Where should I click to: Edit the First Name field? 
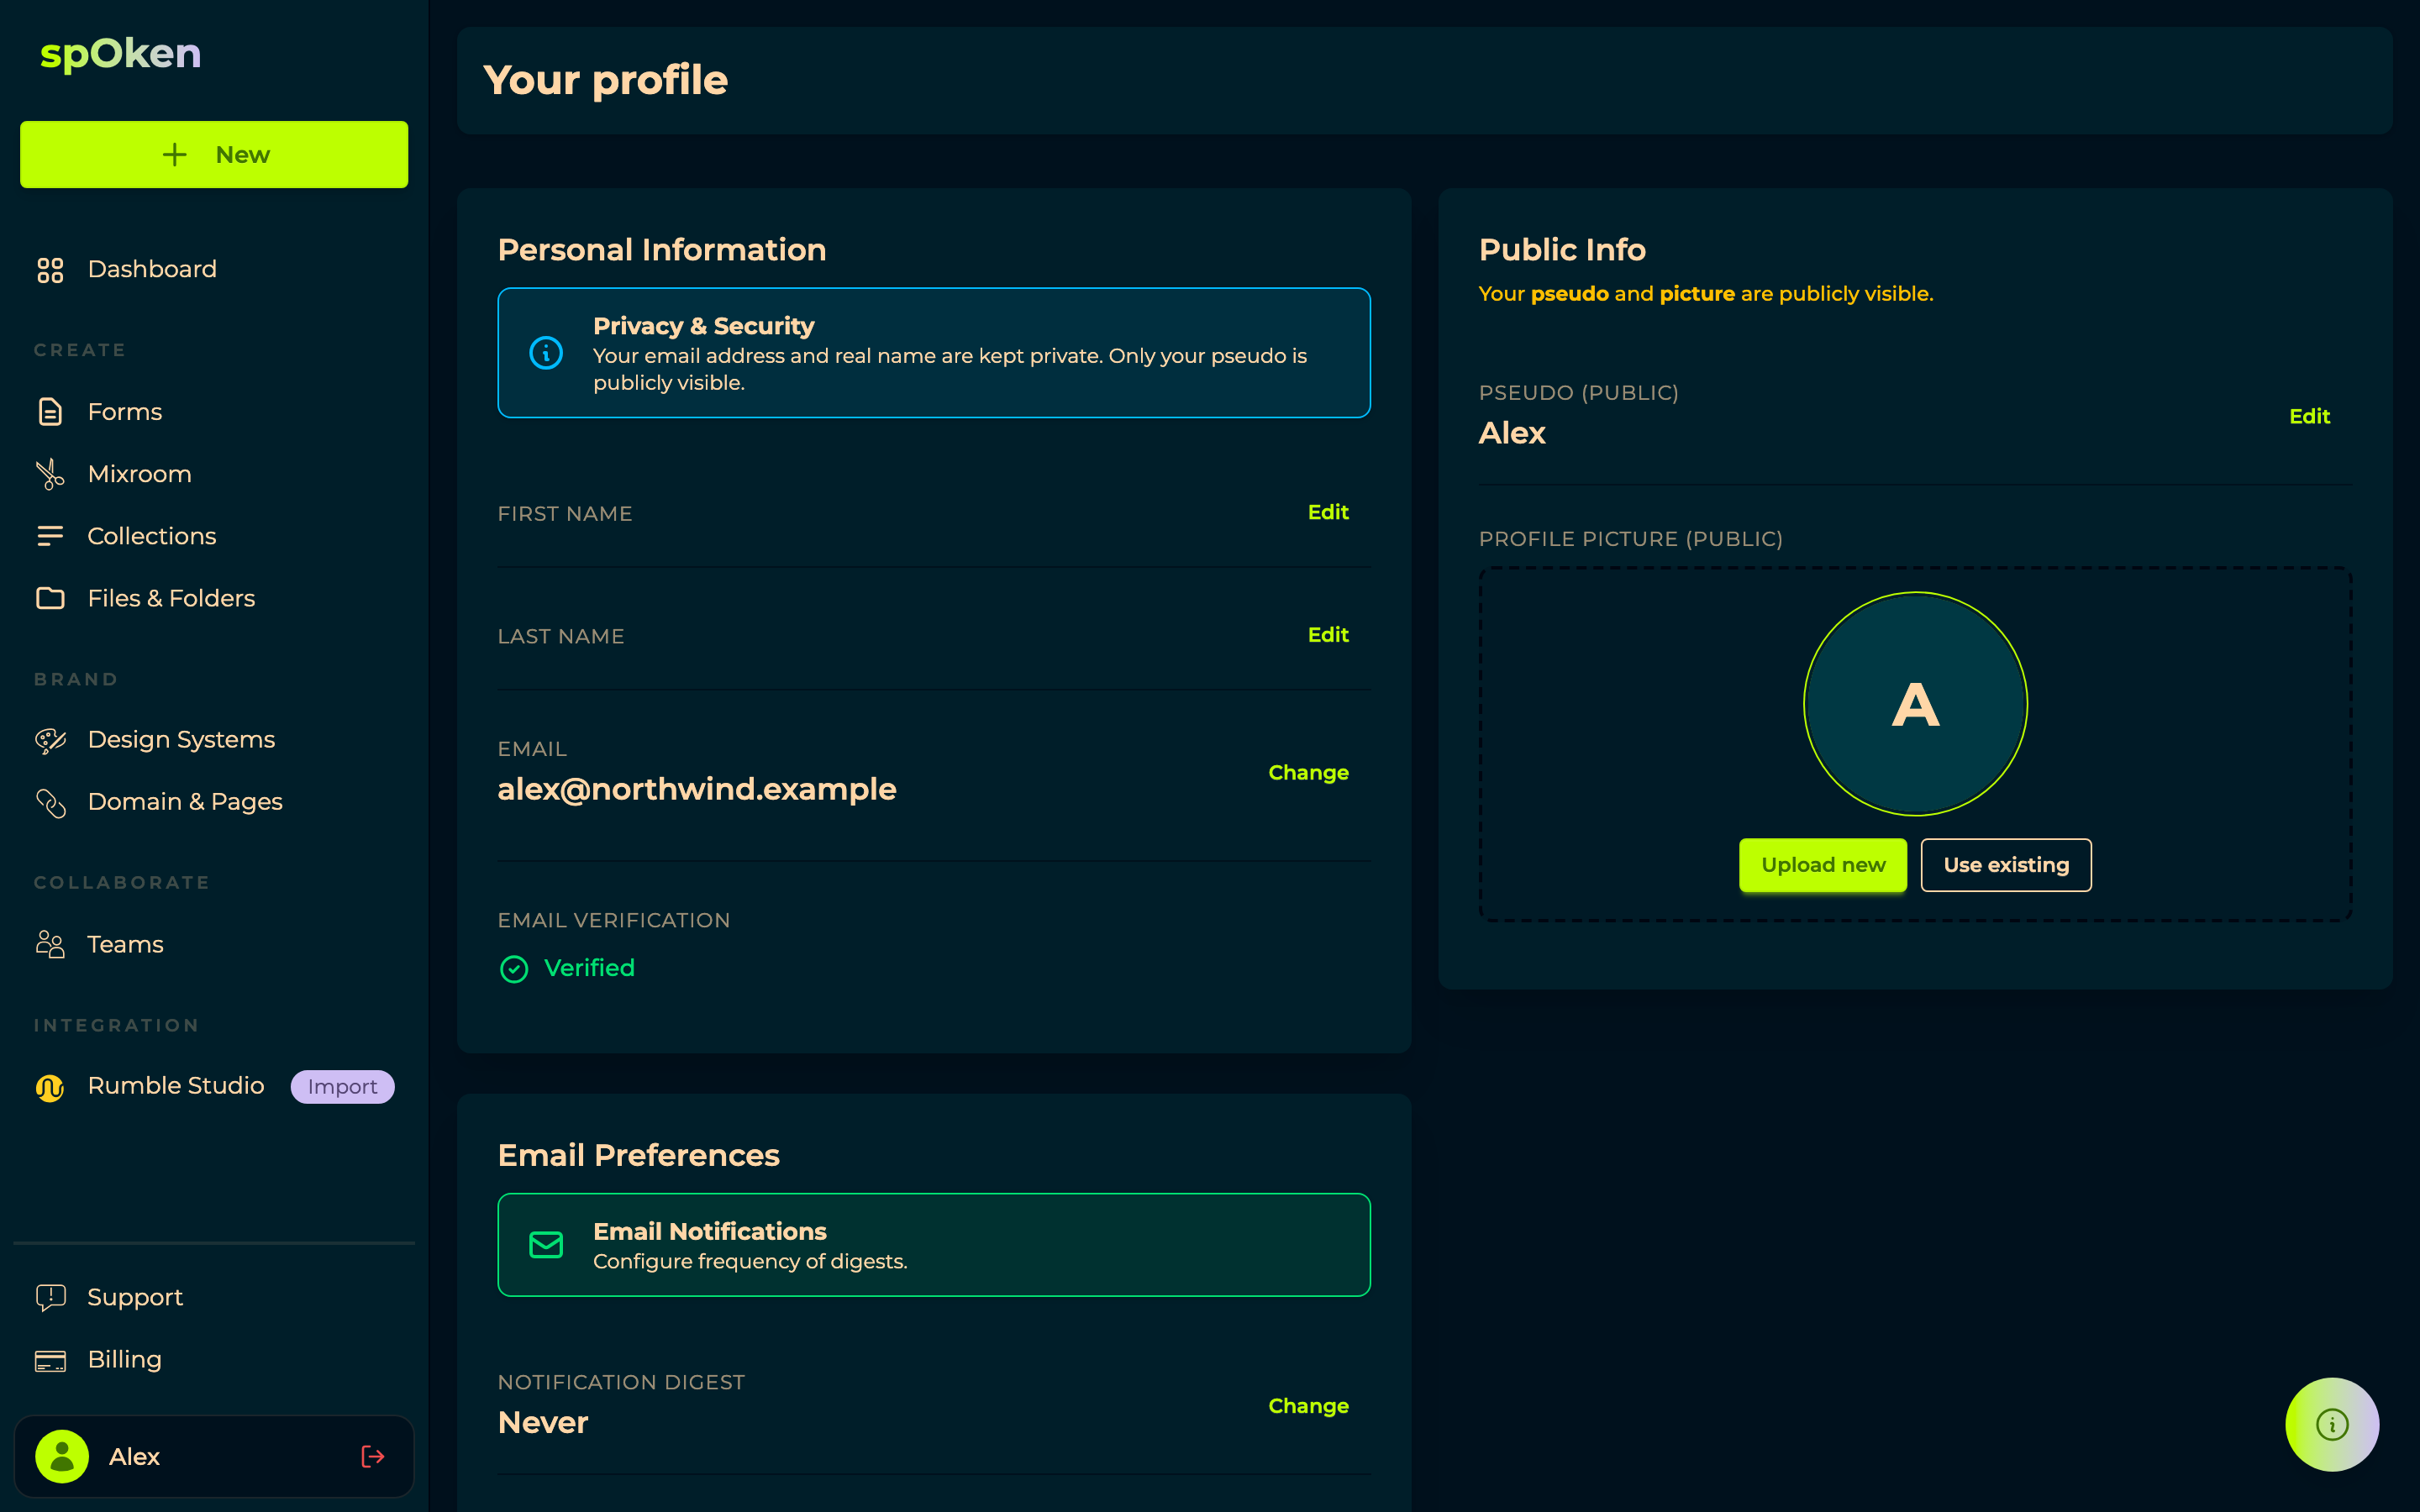(1328, 512)
